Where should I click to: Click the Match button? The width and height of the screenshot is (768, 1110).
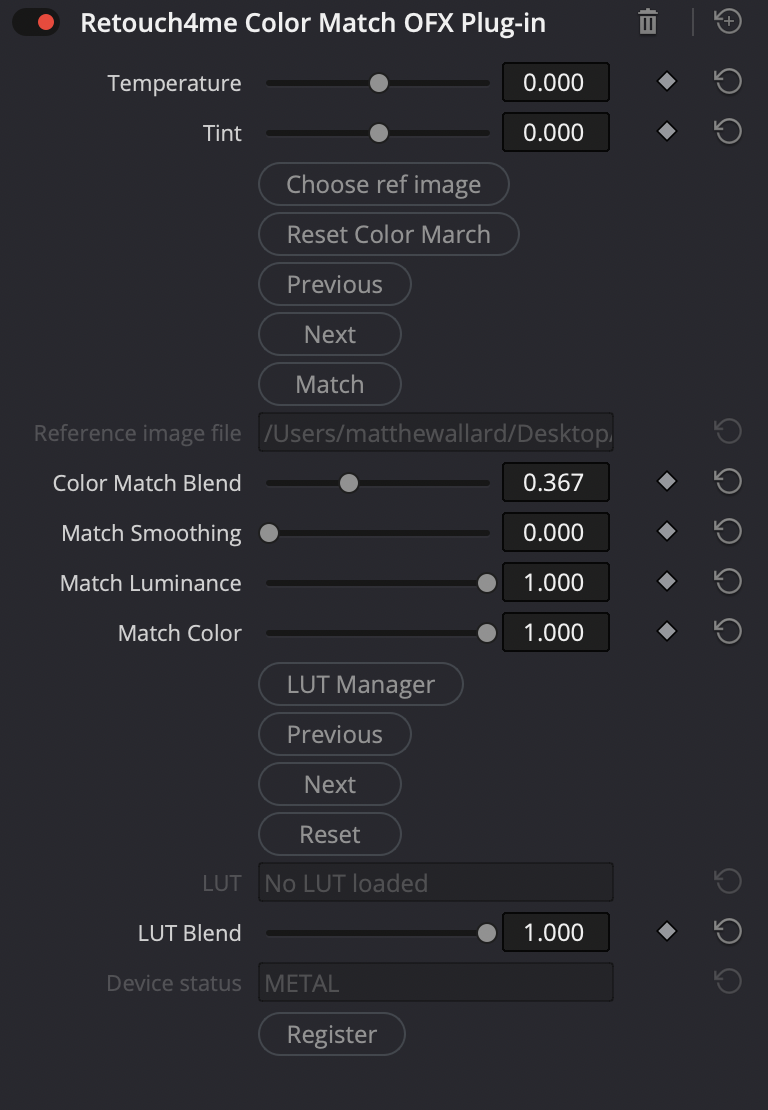(329, 384)
